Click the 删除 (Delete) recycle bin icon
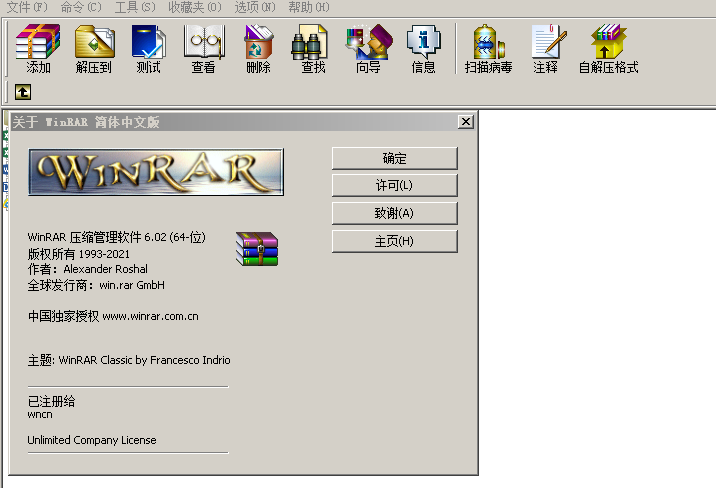The height and width of the screenshot is (488, 716). [x=258, y=48]
